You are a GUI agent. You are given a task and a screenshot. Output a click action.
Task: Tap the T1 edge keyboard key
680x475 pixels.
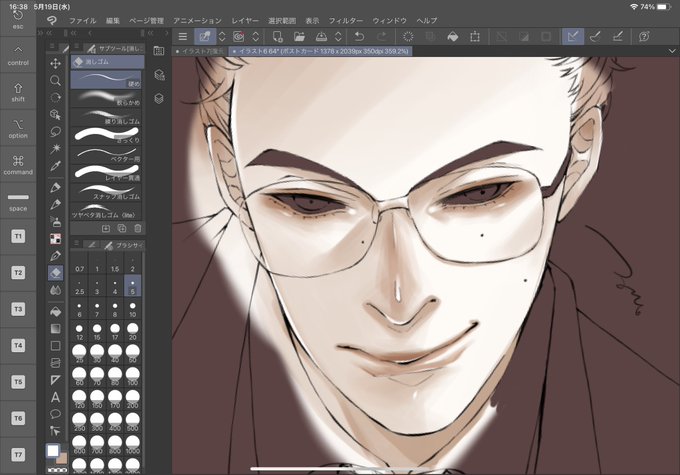(18, 236)
